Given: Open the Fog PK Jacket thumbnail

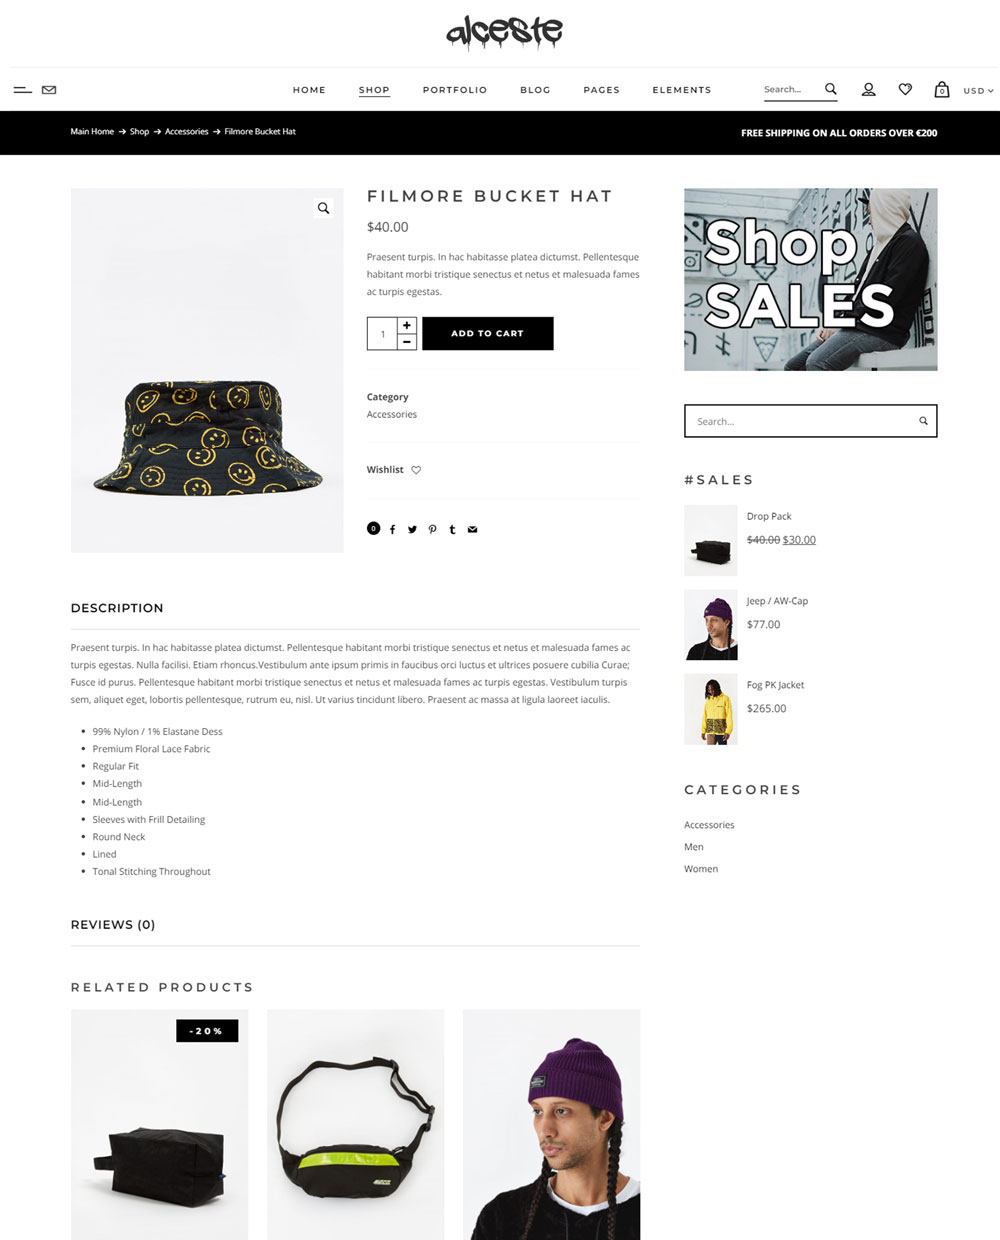Looking at the screenshot, I should [711, 709].
